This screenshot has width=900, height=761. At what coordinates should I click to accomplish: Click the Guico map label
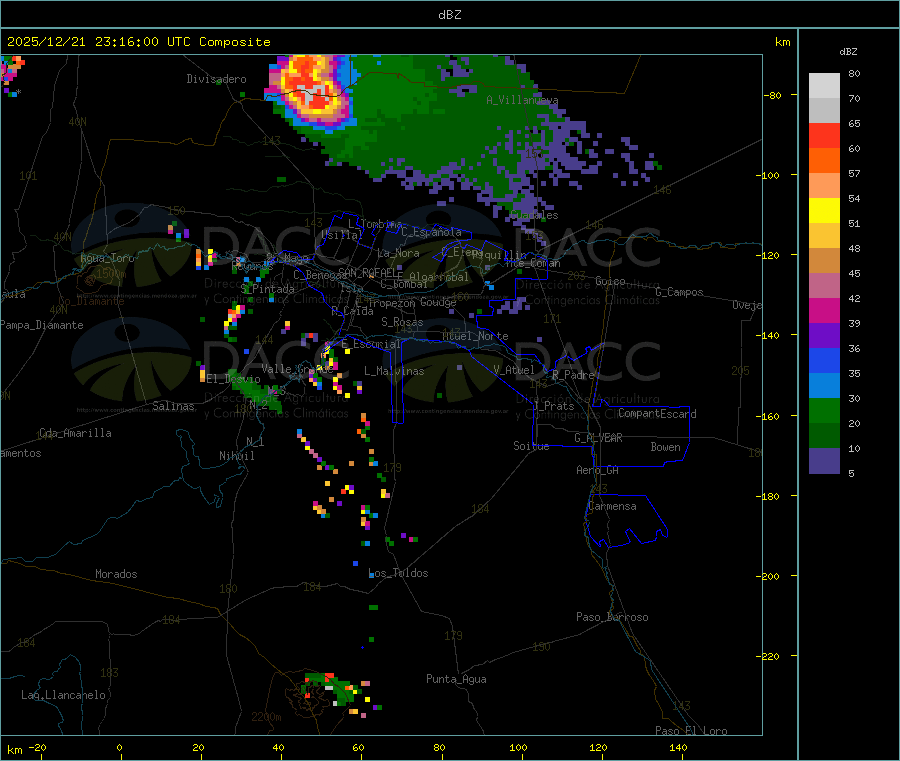(x=610, y=281)
